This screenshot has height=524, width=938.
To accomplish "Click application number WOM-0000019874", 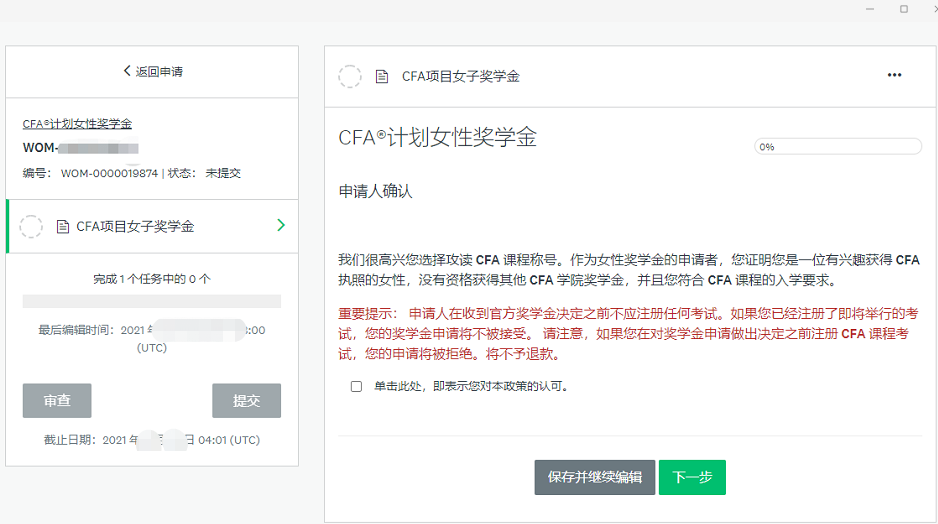I will click(x=109, y=173).
